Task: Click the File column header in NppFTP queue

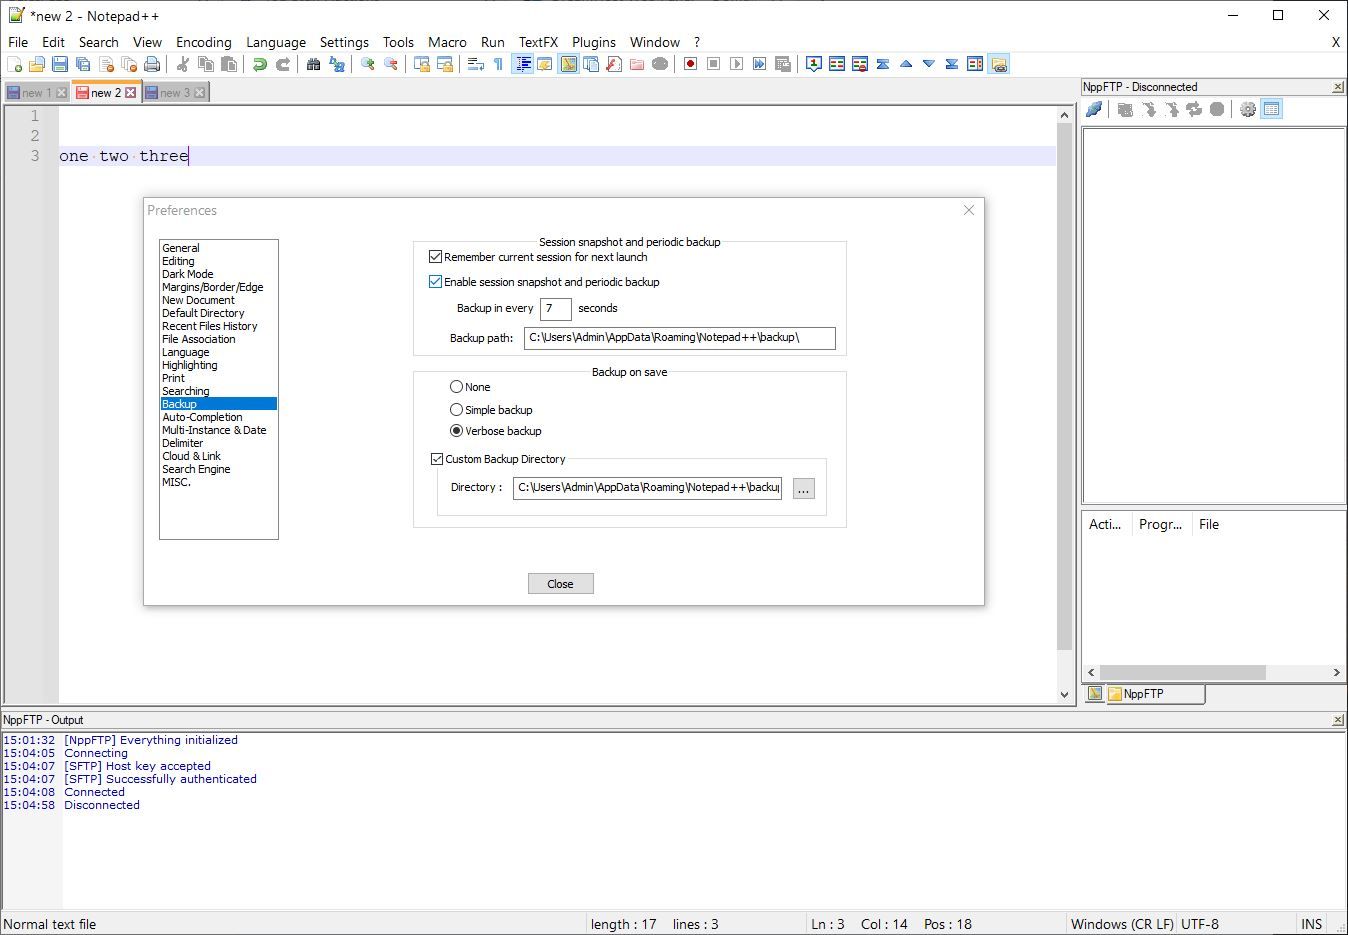Action: [x=1209, y=524]
